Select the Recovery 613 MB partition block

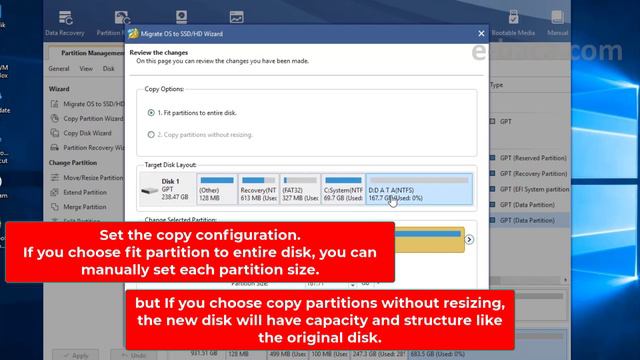coord(259,189)
